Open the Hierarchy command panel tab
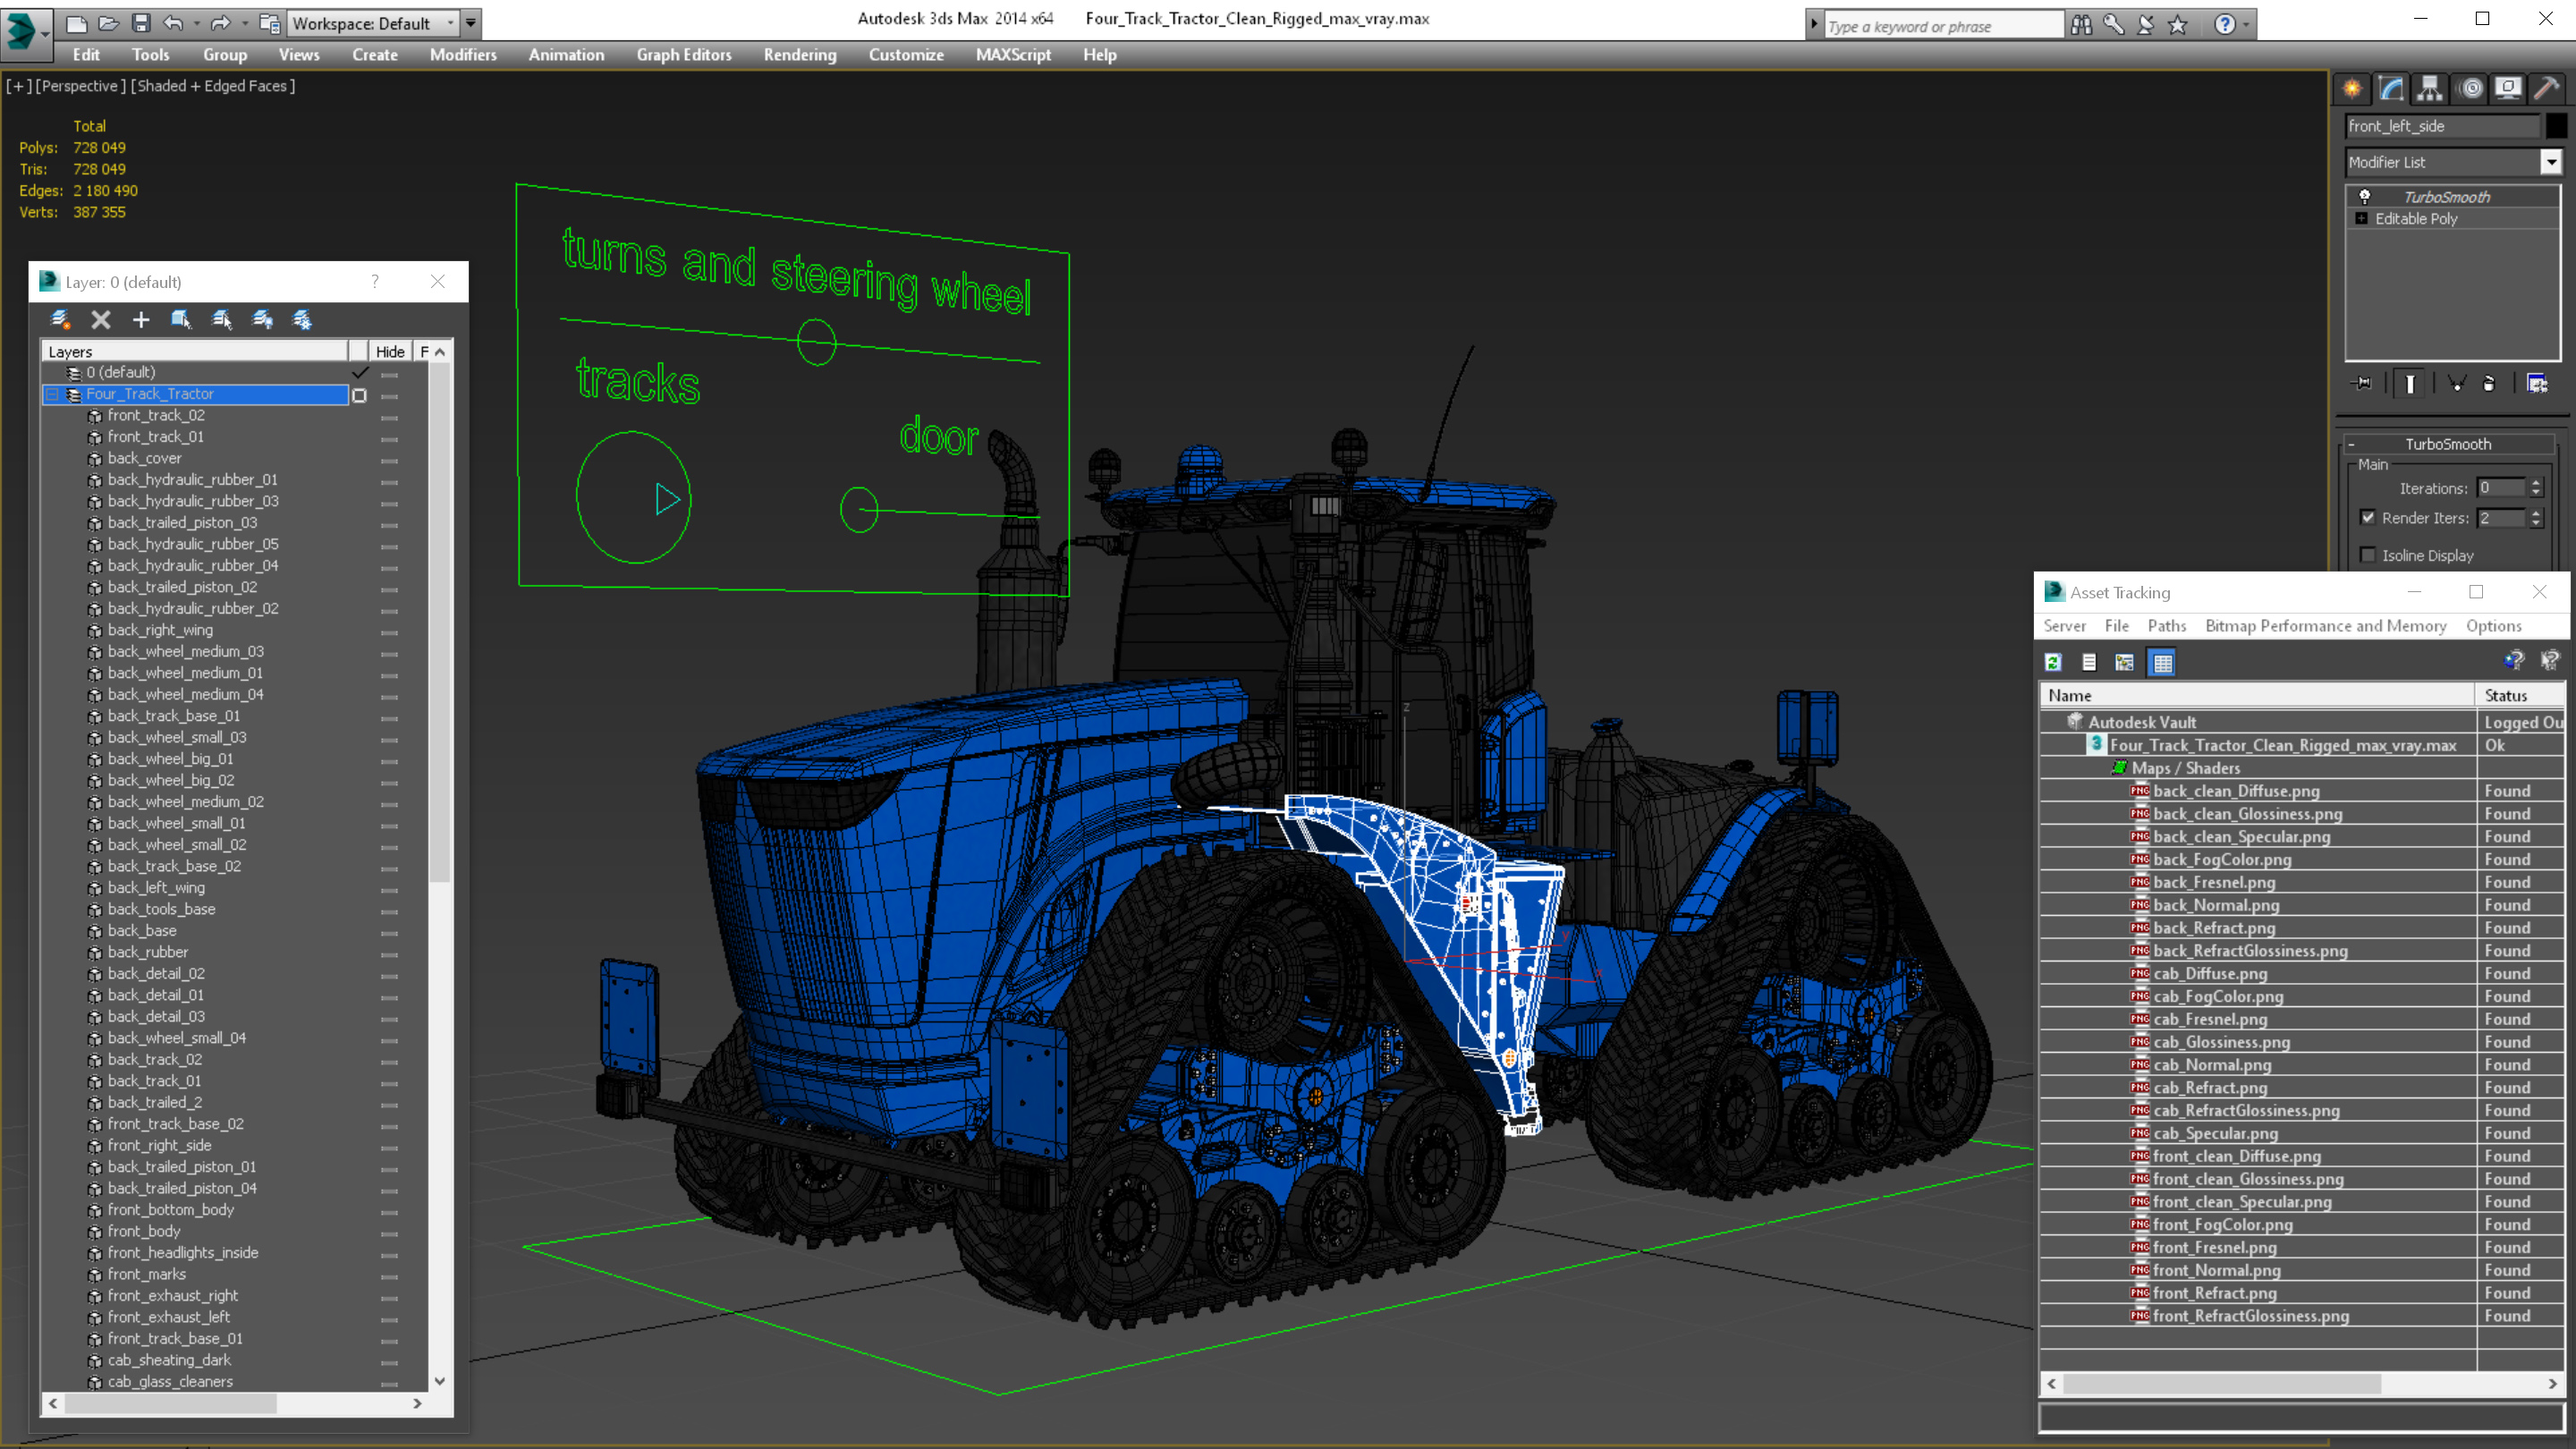This screenshot has width=2576, height=1449. pyautogui.click(x=2429, y=89)
